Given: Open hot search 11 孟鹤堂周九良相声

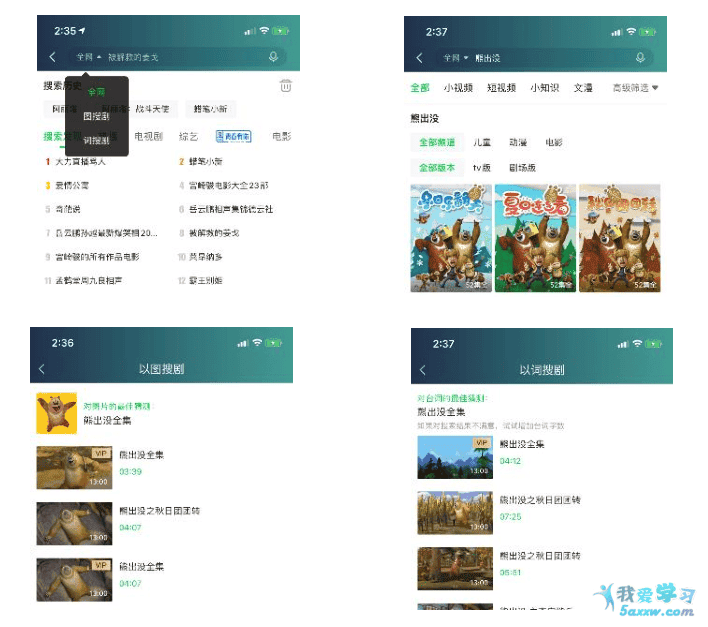Looking at the screenshot, I should tap(84, 280).
